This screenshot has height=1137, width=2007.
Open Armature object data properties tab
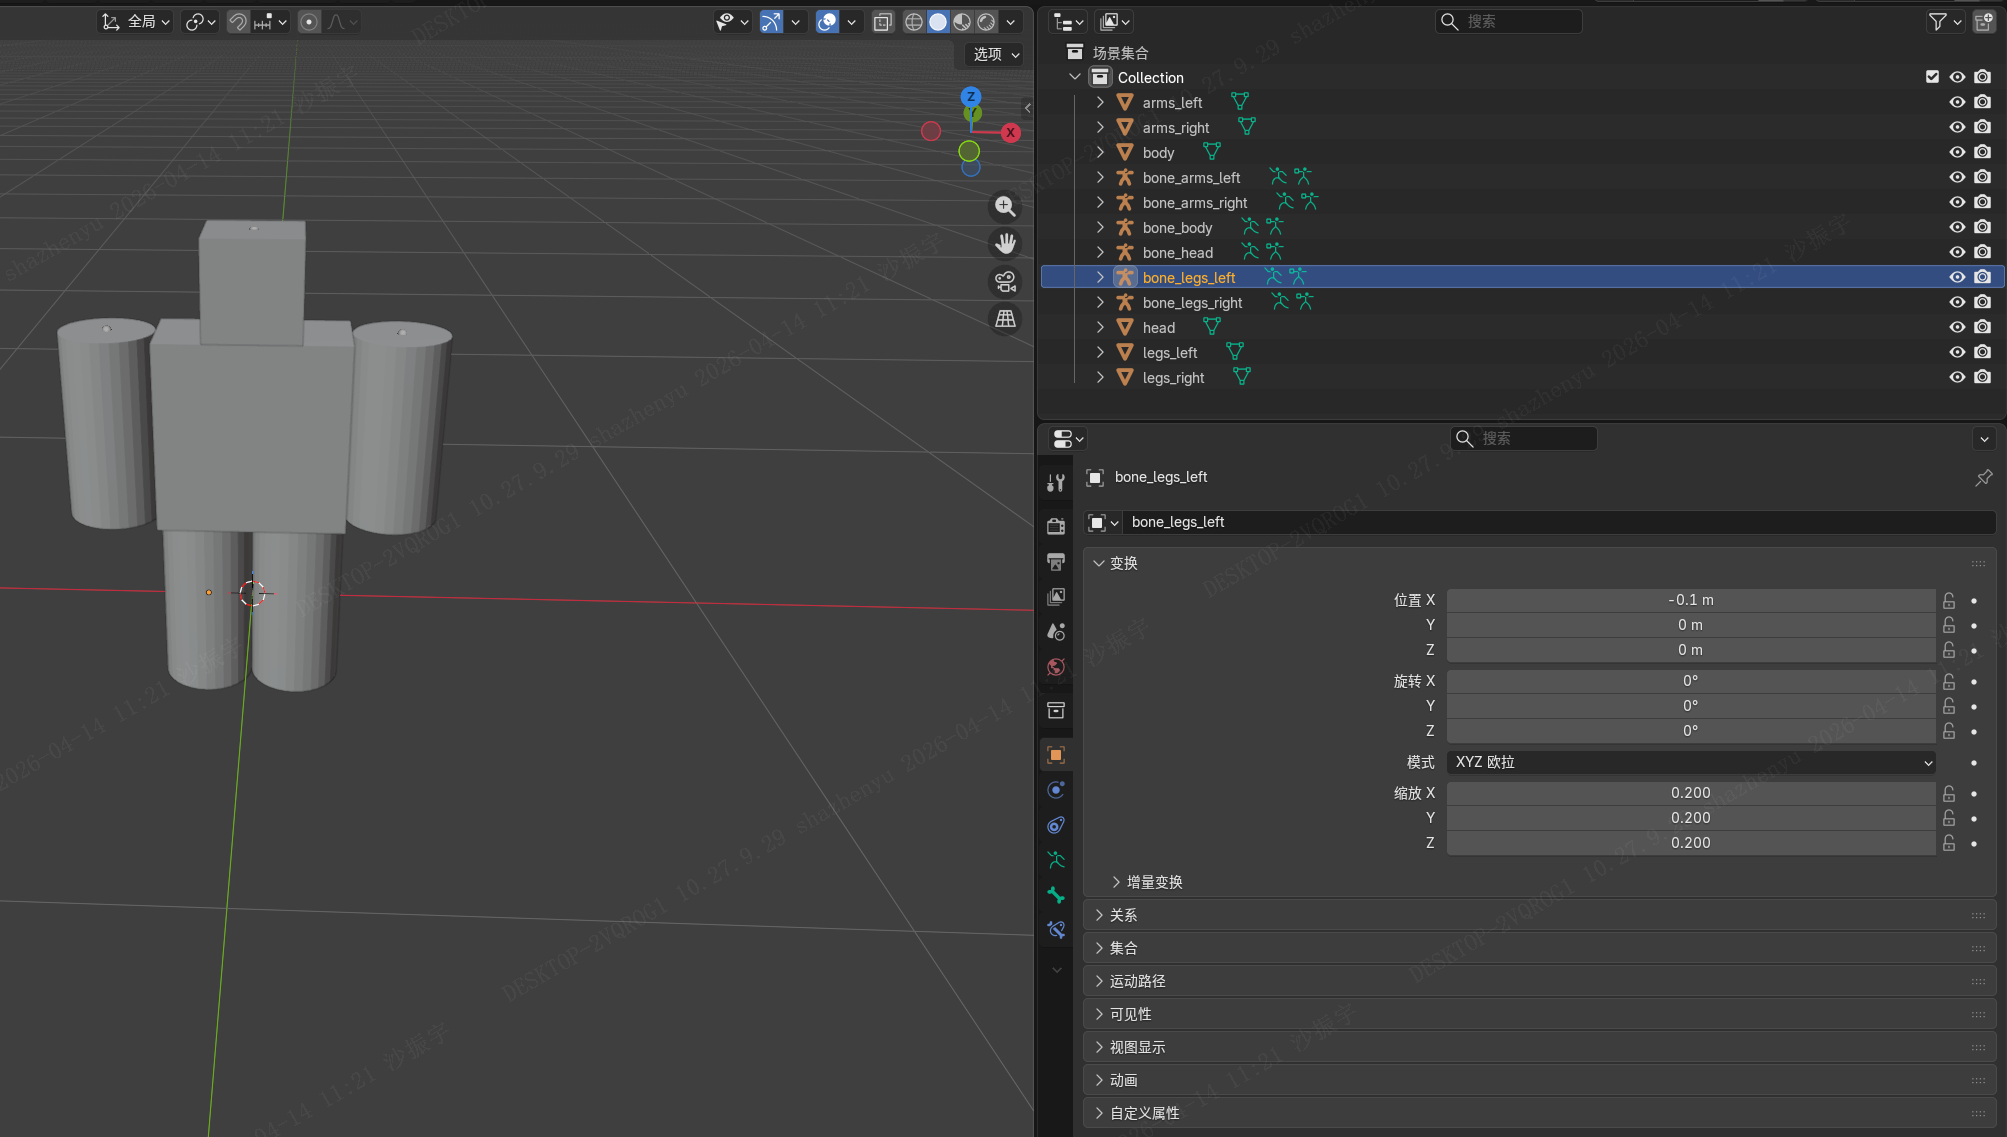tap(1055, 860)
